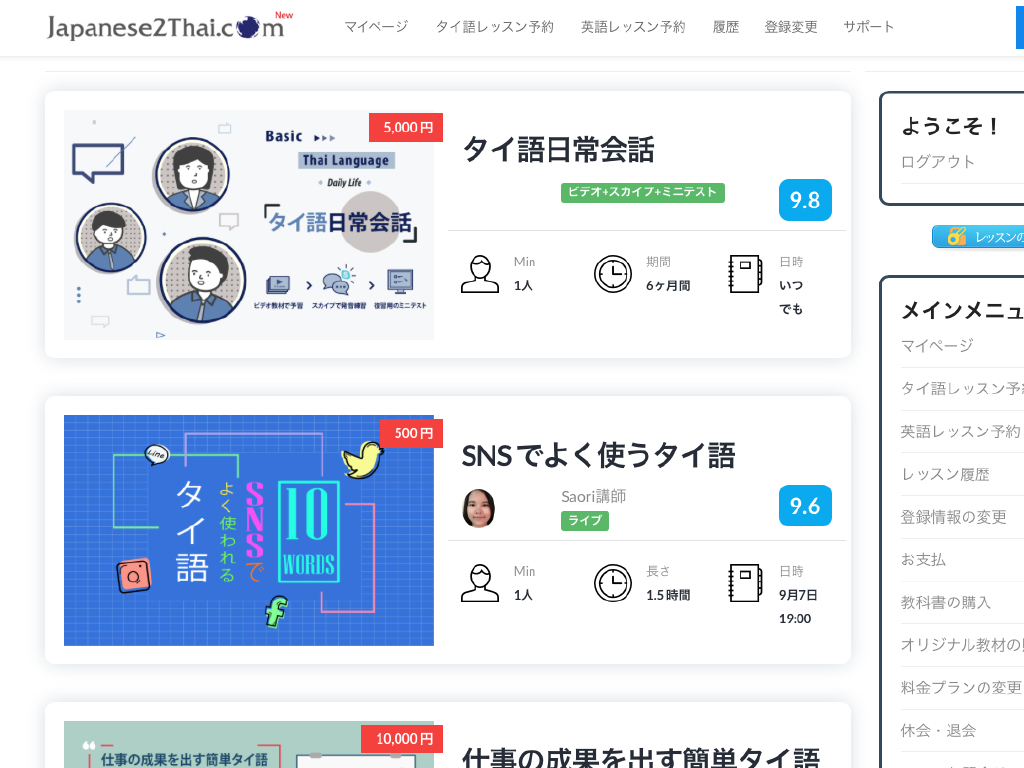Click the Saori講師 avatar photo
The width and height of the screenshot is (1024, 768).
point(479,507)
